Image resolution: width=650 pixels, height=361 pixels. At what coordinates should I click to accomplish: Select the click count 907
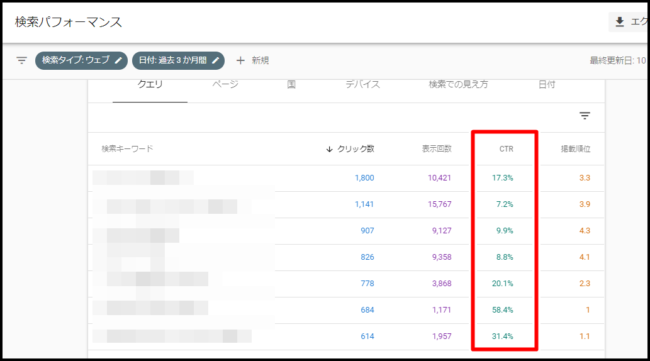[367, 231]
